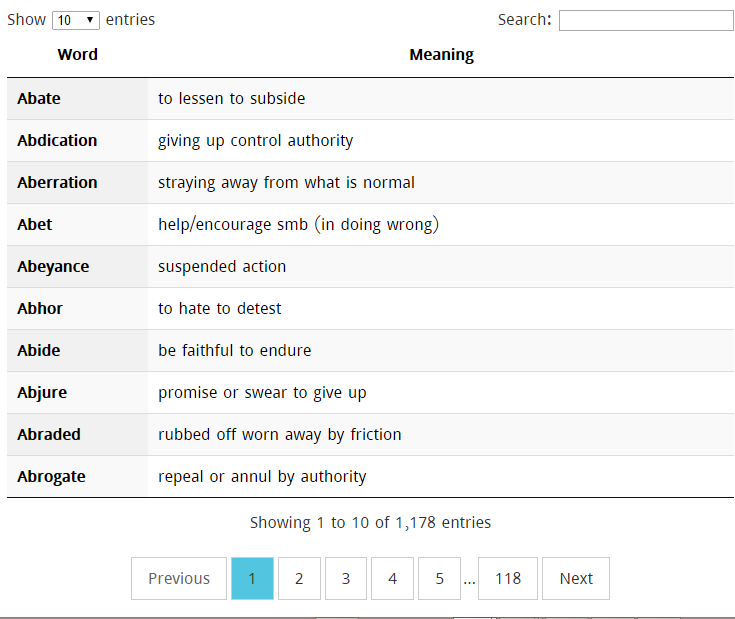Sort table by Meaning column header
The width and height of the screenshot is (735, 619).
click(441, 55)
